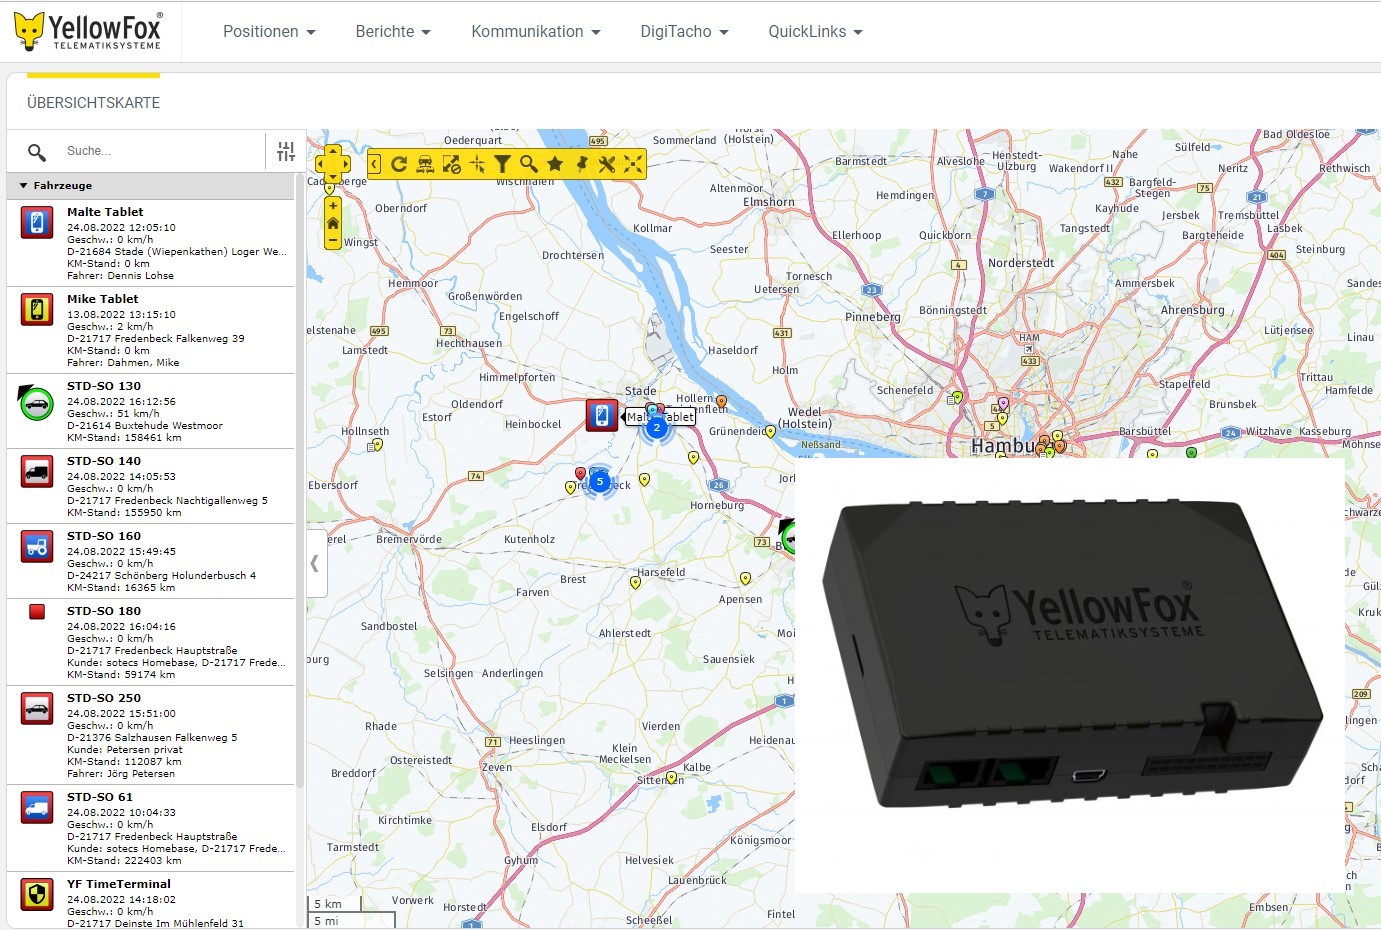
Task: Click 'KM-Stand: 158461 km' text
Action: [x=125, y=437]
